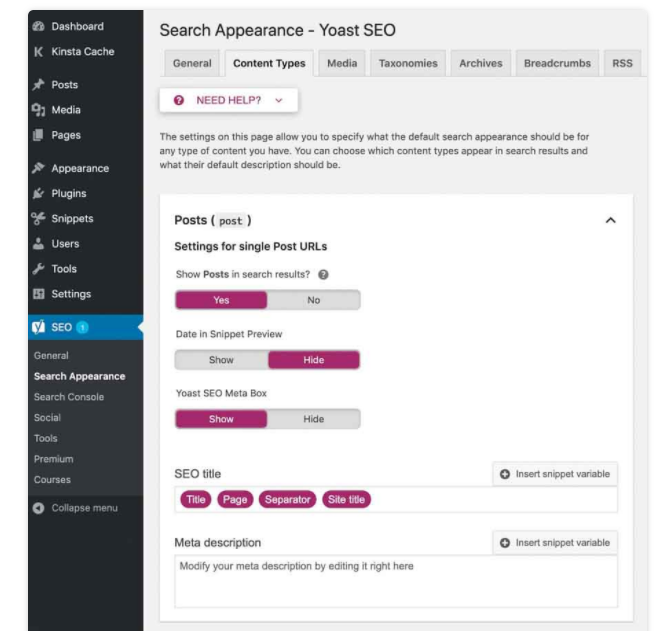Click the Users icon in sidebar
667x631 pixels.
(x=39, y=243)
